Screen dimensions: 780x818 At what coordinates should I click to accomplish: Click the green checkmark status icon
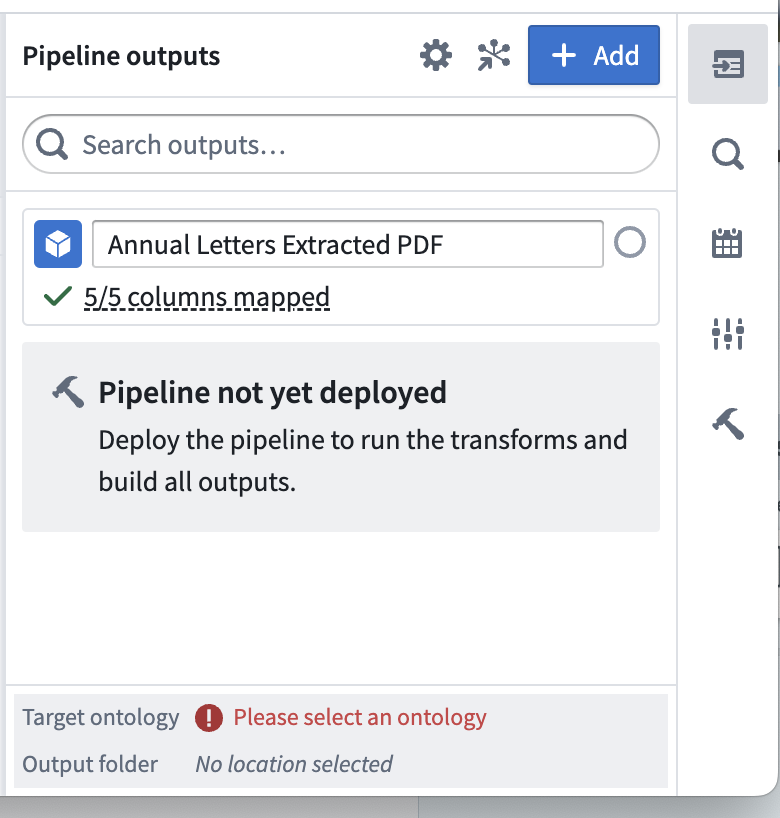coord(57,296)
